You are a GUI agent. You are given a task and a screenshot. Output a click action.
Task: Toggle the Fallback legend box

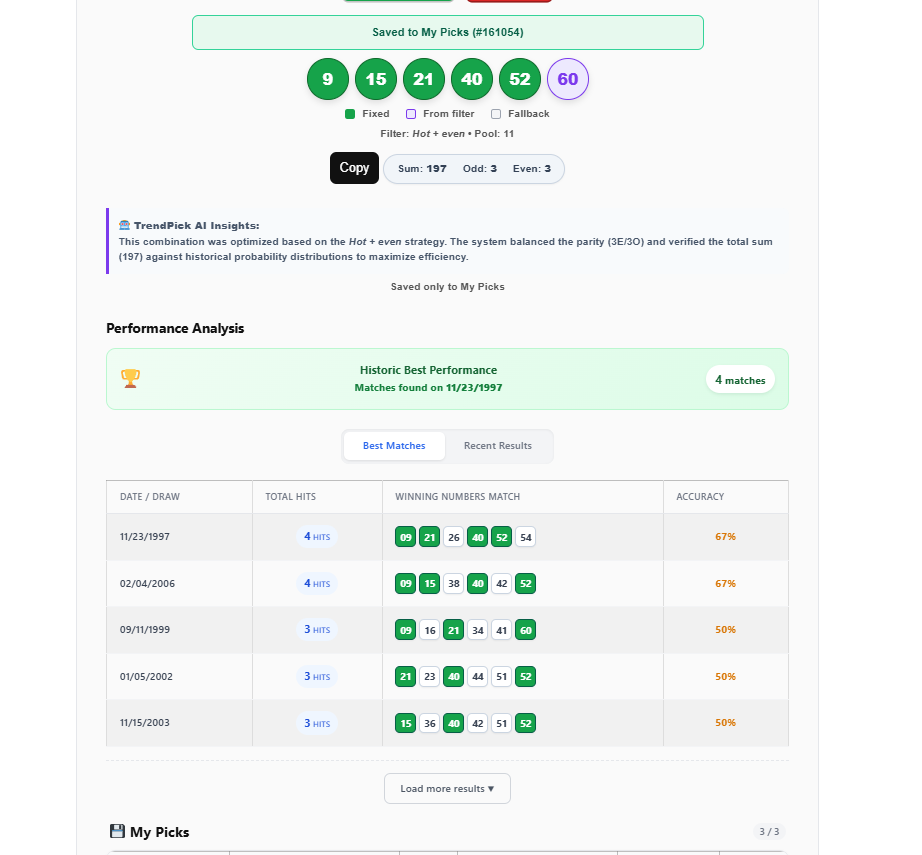(x=496, y=114)
